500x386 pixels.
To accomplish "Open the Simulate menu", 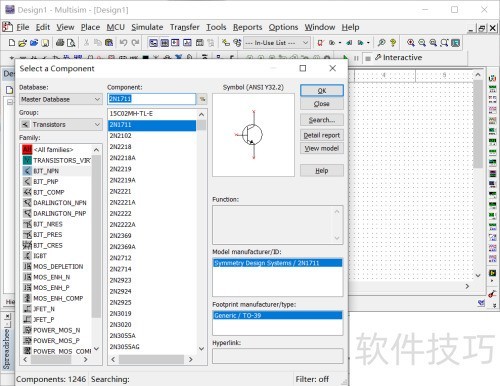I will click(x=147, y=27).
